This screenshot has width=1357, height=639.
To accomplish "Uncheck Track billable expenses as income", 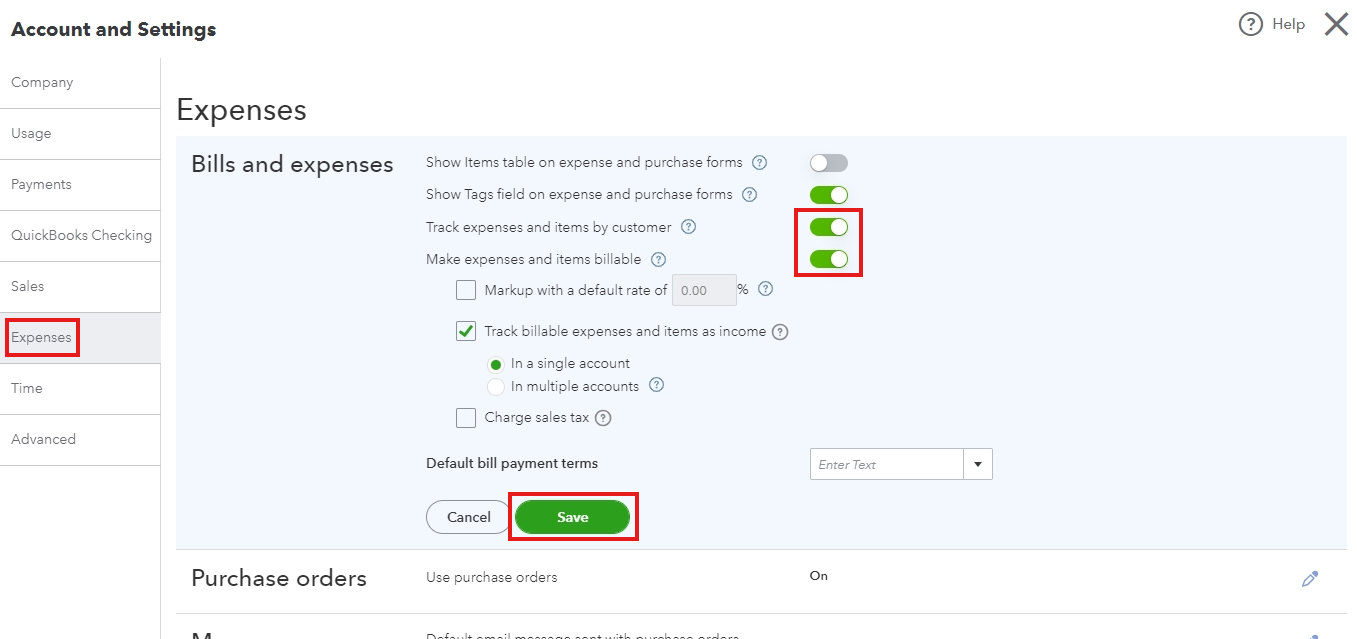I will click(466, 331).
